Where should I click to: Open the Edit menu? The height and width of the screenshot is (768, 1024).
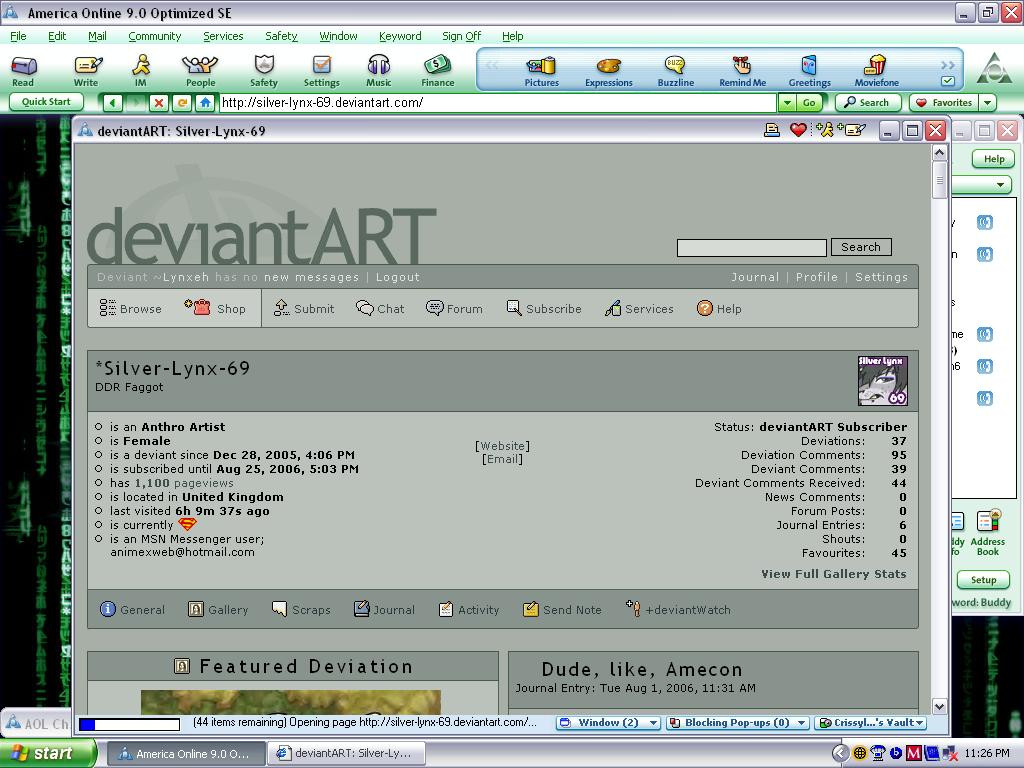click(57, 36)
